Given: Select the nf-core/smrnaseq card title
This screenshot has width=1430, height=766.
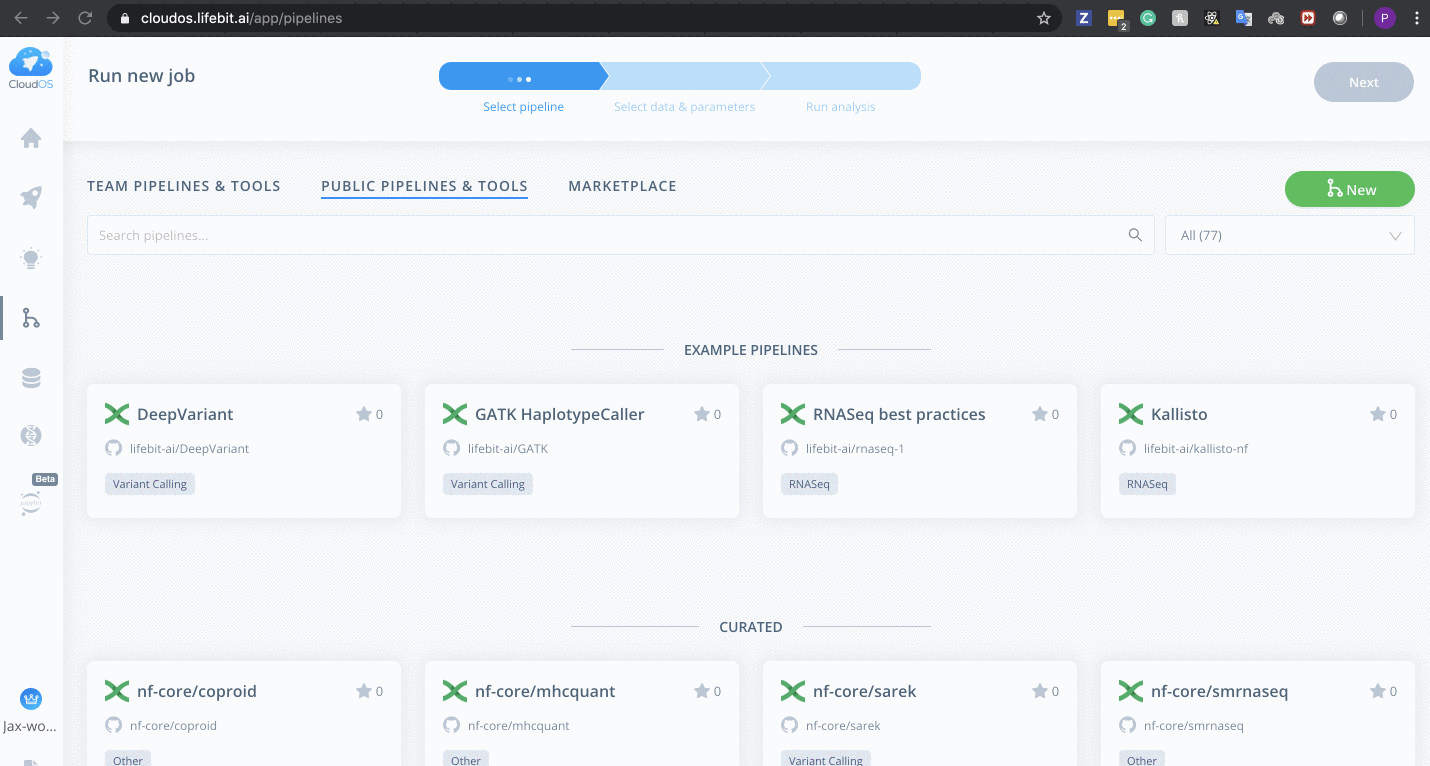Looking at the screenshot, I should 1219,691.
